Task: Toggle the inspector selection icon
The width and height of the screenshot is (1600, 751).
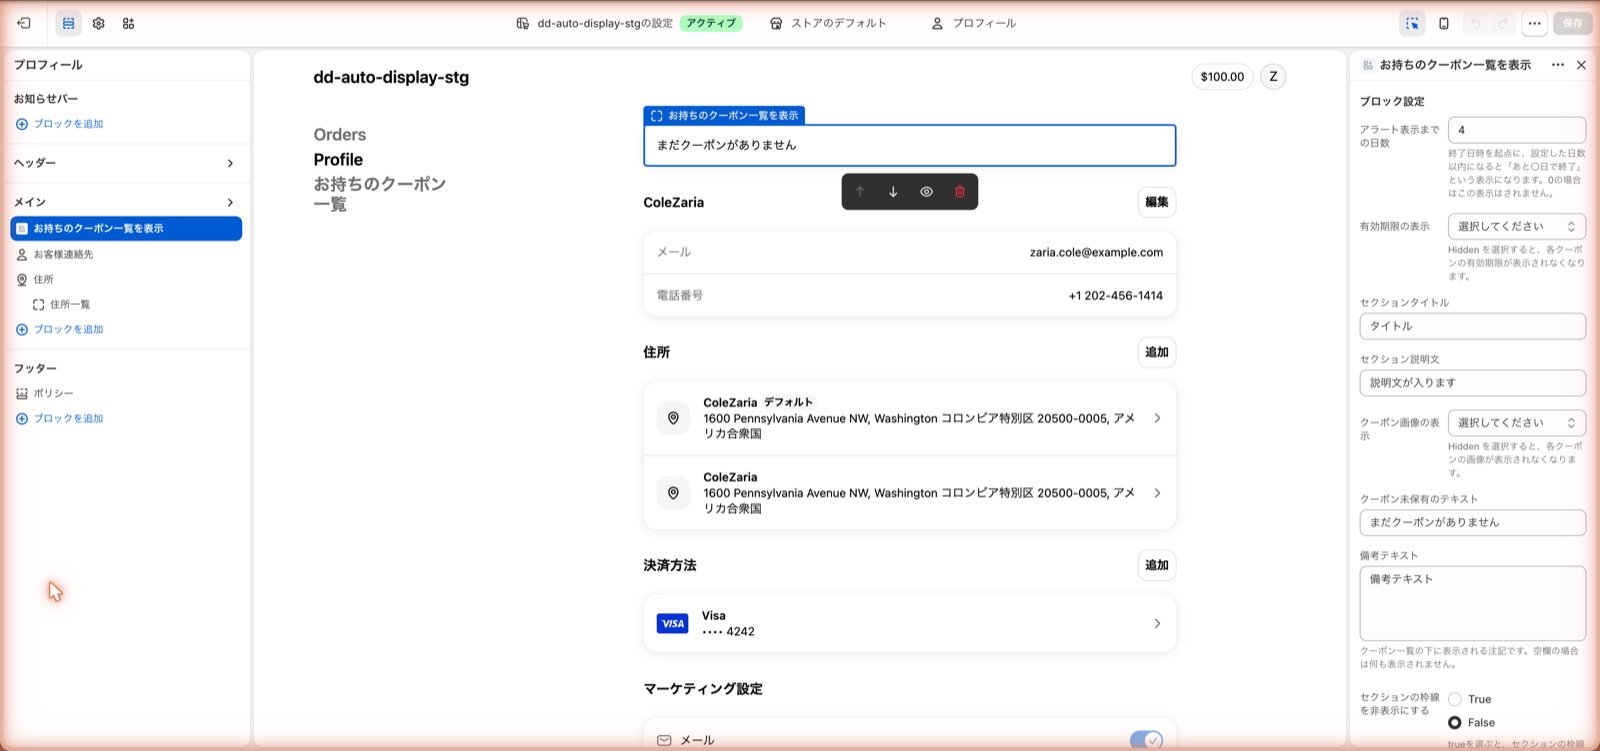Action: point(1412,23)
